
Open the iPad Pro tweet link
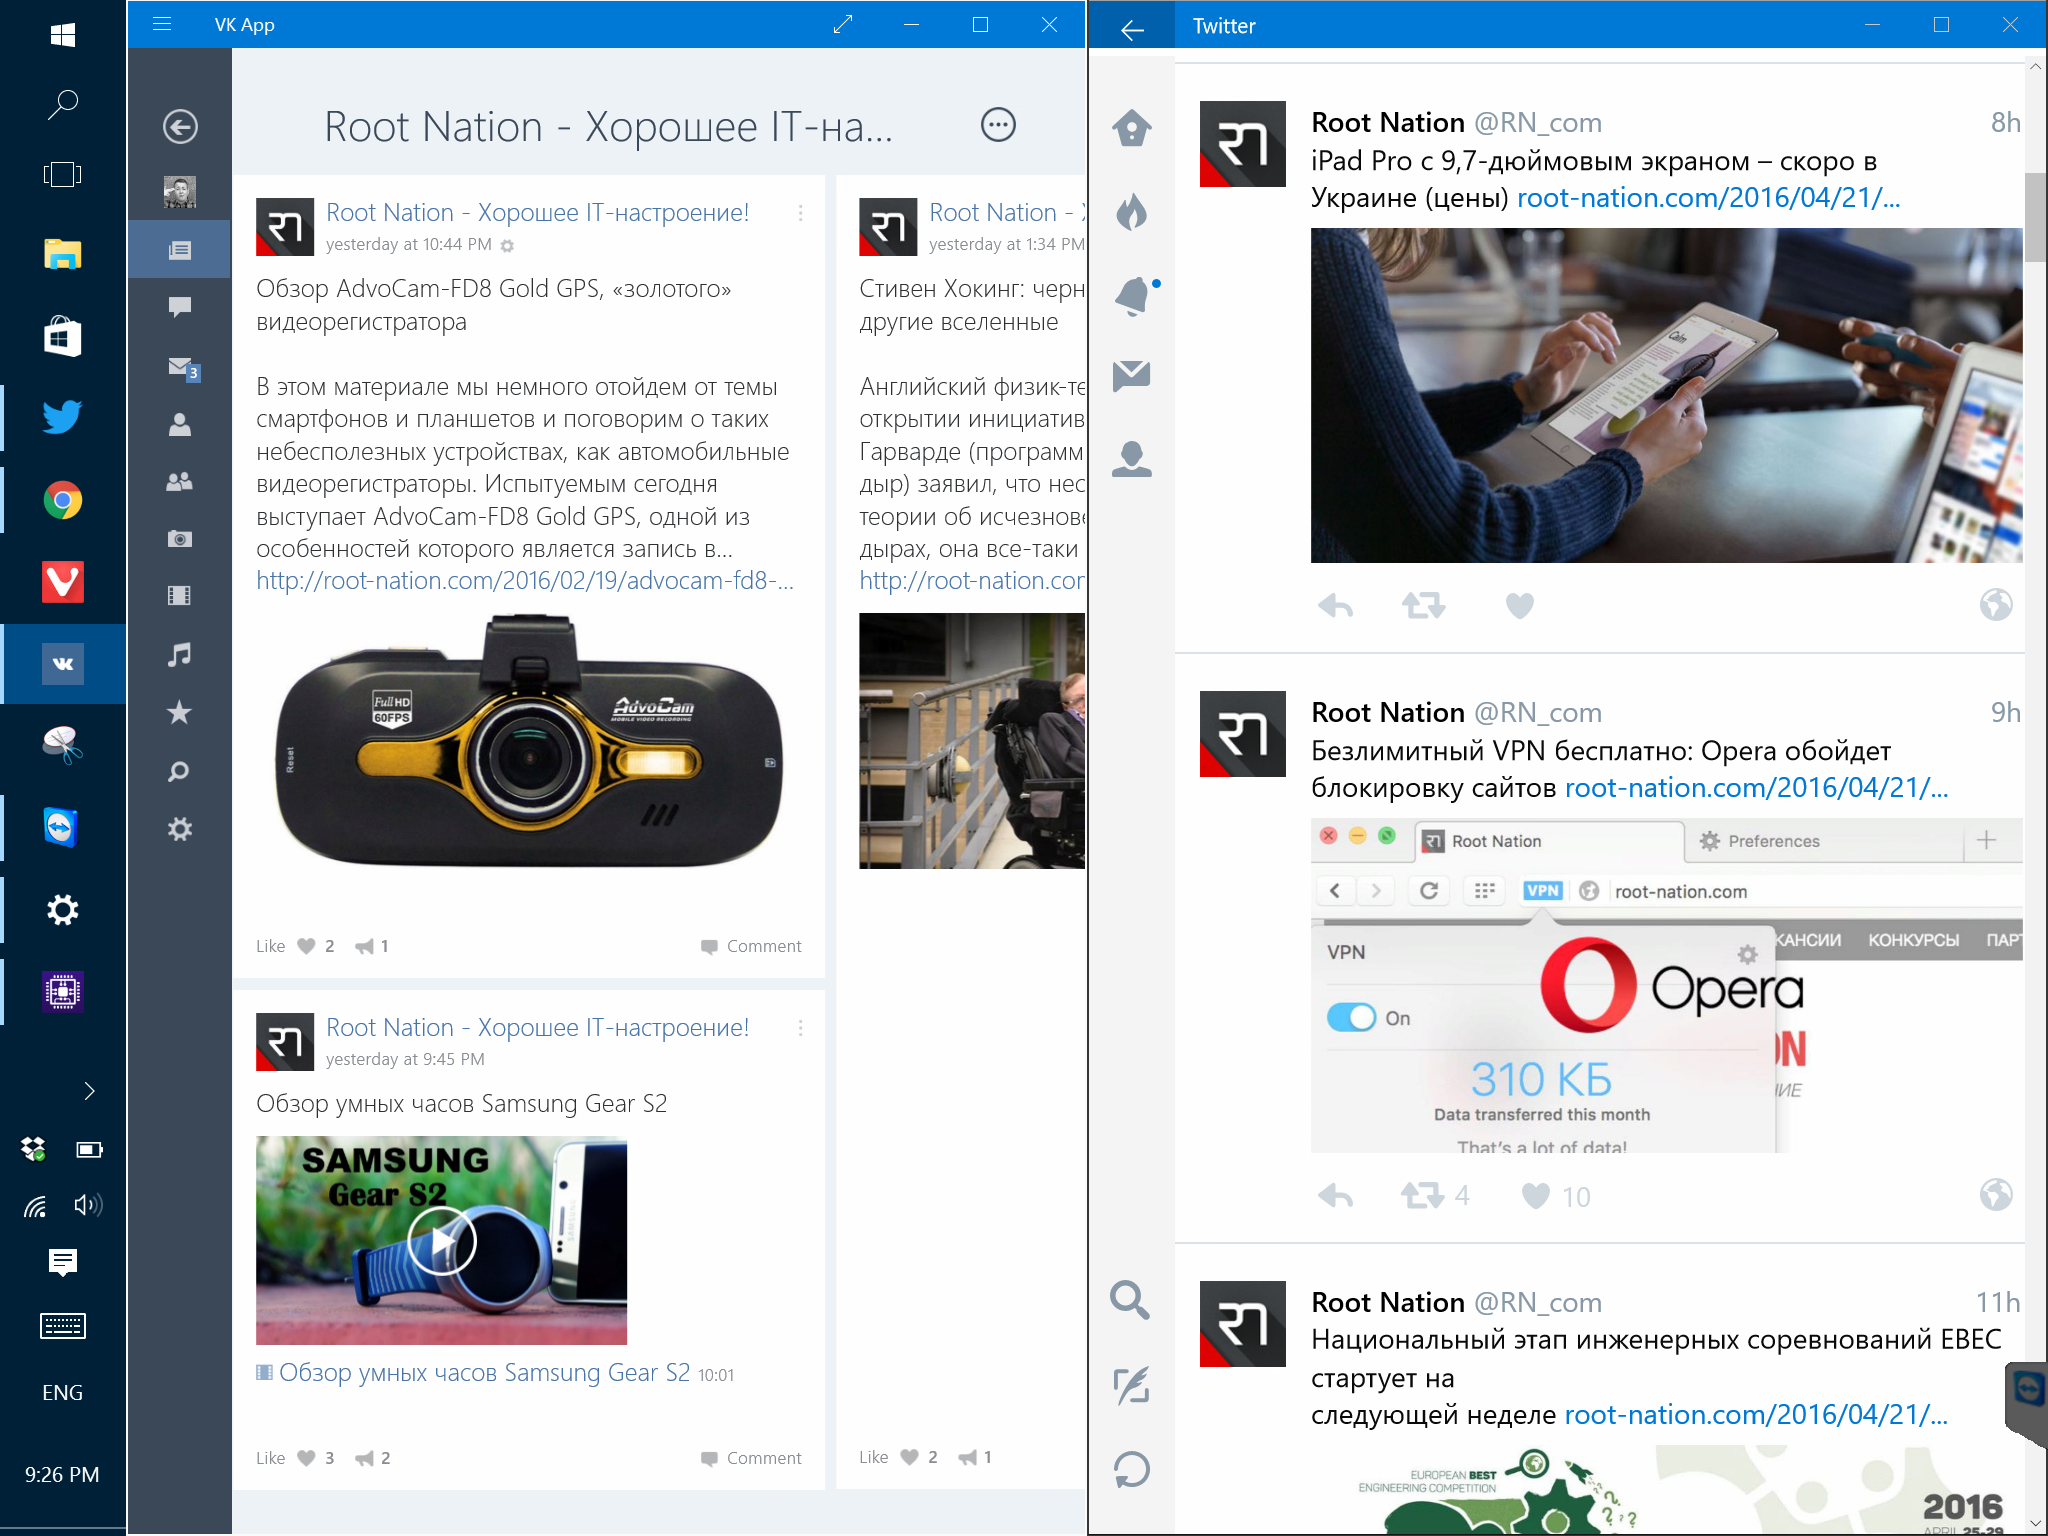(x=1709, y=198)
